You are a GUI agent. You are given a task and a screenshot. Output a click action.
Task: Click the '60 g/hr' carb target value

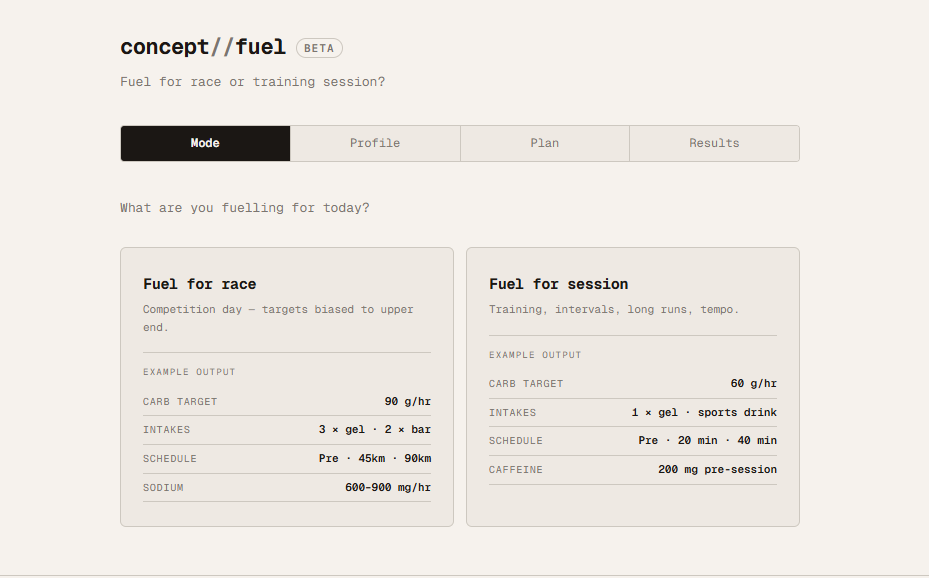click(754, 384)
